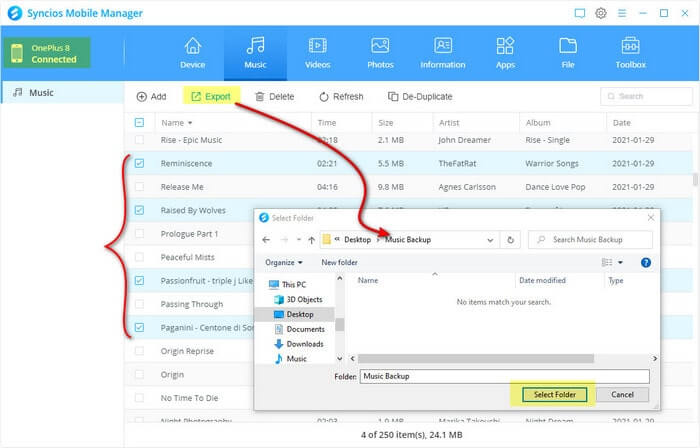Screen dimensions: 700x448
Task: Click the OnePlus 8 Connected device badge
Action: pyautogui.click(x=47, y=53)
